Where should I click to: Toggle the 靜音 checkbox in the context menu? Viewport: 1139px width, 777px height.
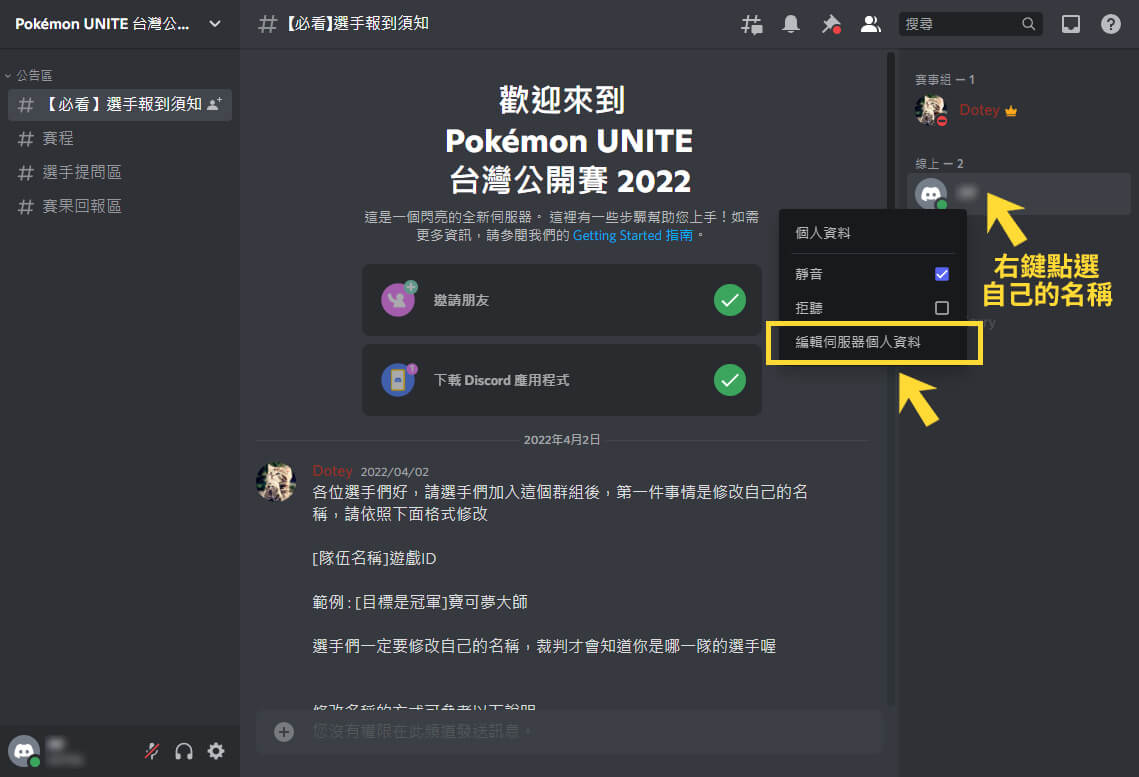941,274
